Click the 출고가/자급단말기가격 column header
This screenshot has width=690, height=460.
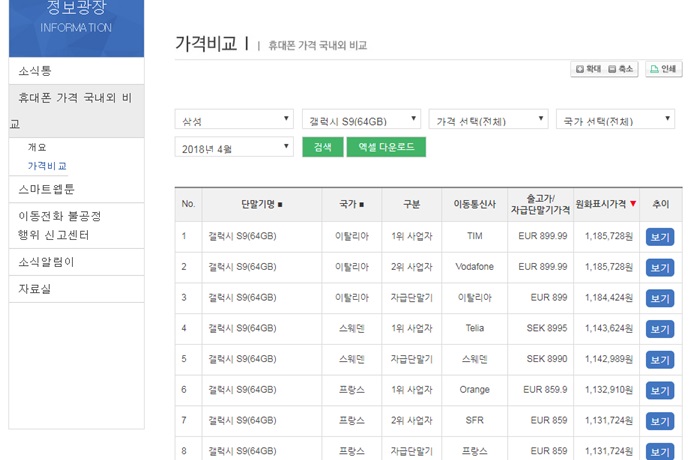coord(540,204)
